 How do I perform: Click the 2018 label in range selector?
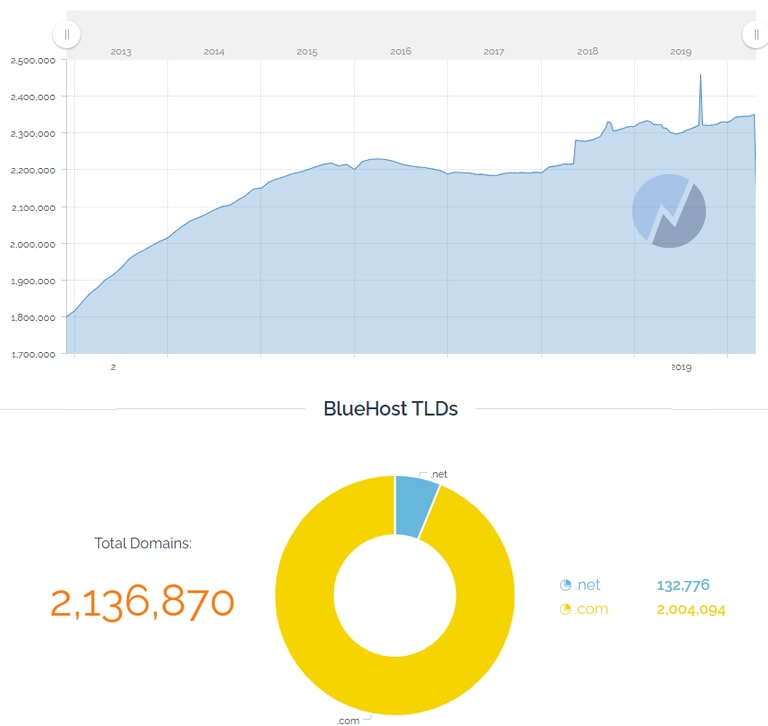588,51
